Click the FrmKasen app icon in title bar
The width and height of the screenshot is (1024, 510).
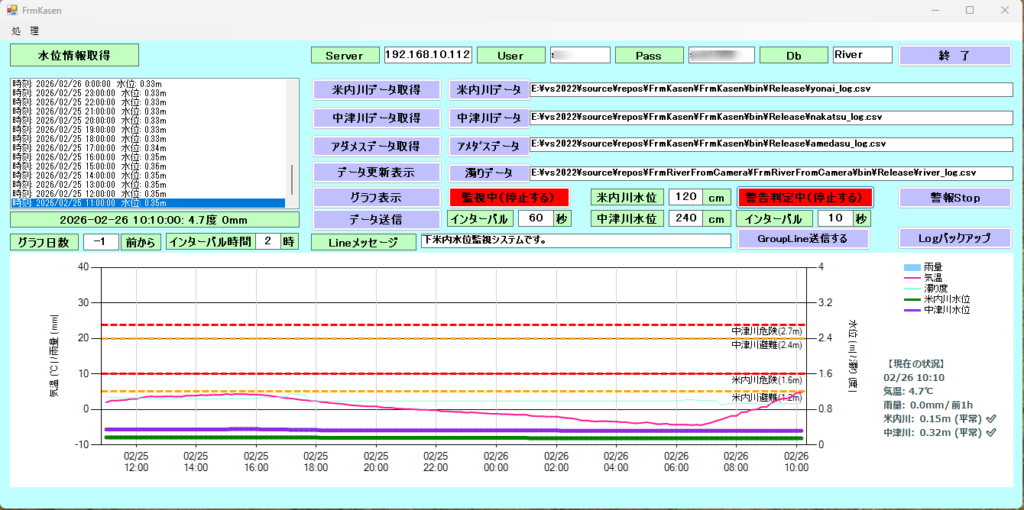[12, 9]
